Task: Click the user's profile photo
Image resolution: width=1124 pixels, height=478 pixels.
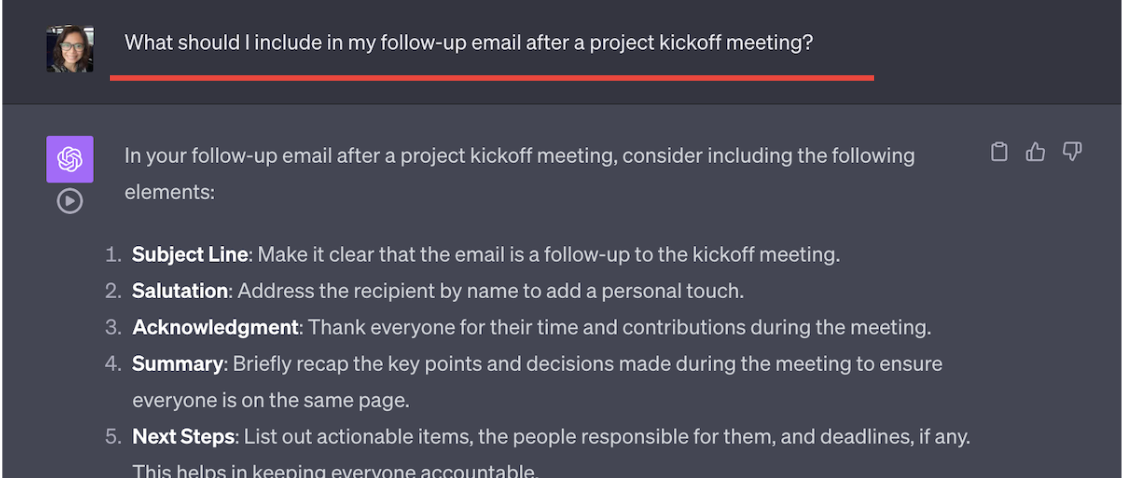Action: pos(69,49)
